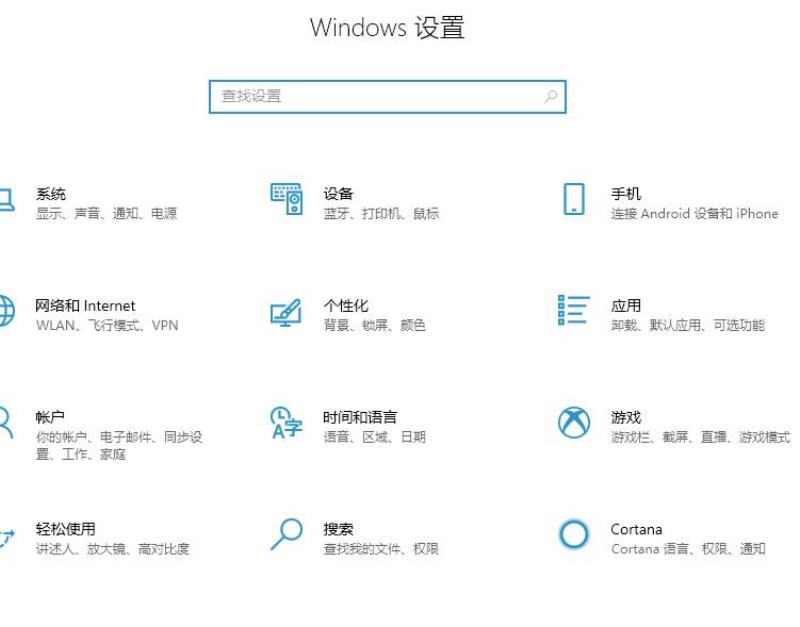Go to 轻松使用 settings

(x=65, y=529)
